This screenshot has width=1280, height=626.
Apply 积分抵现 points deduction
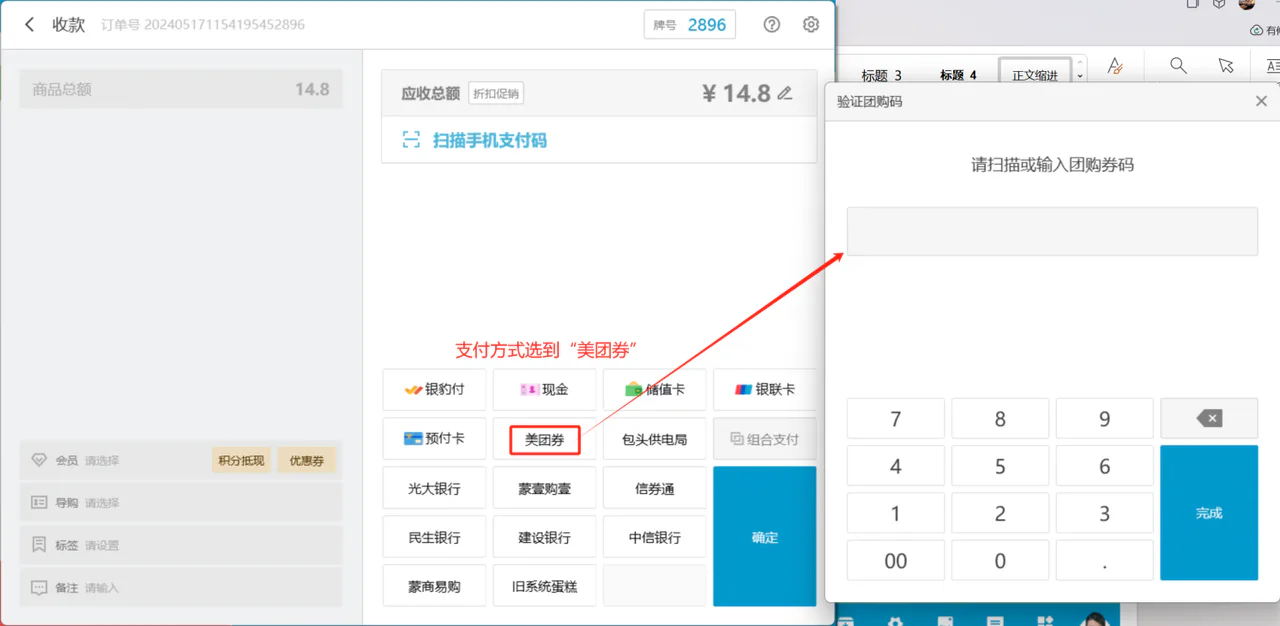pos(241,460)
